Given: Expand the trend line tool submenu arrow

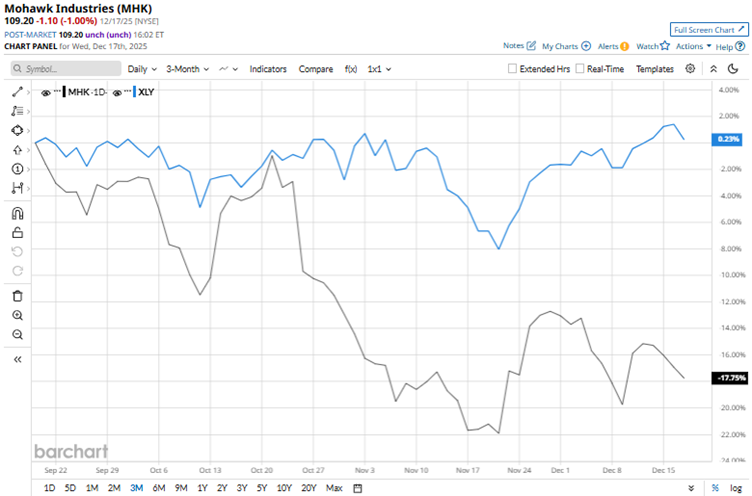Looking at the screenshot, I should tap(28, 92).
